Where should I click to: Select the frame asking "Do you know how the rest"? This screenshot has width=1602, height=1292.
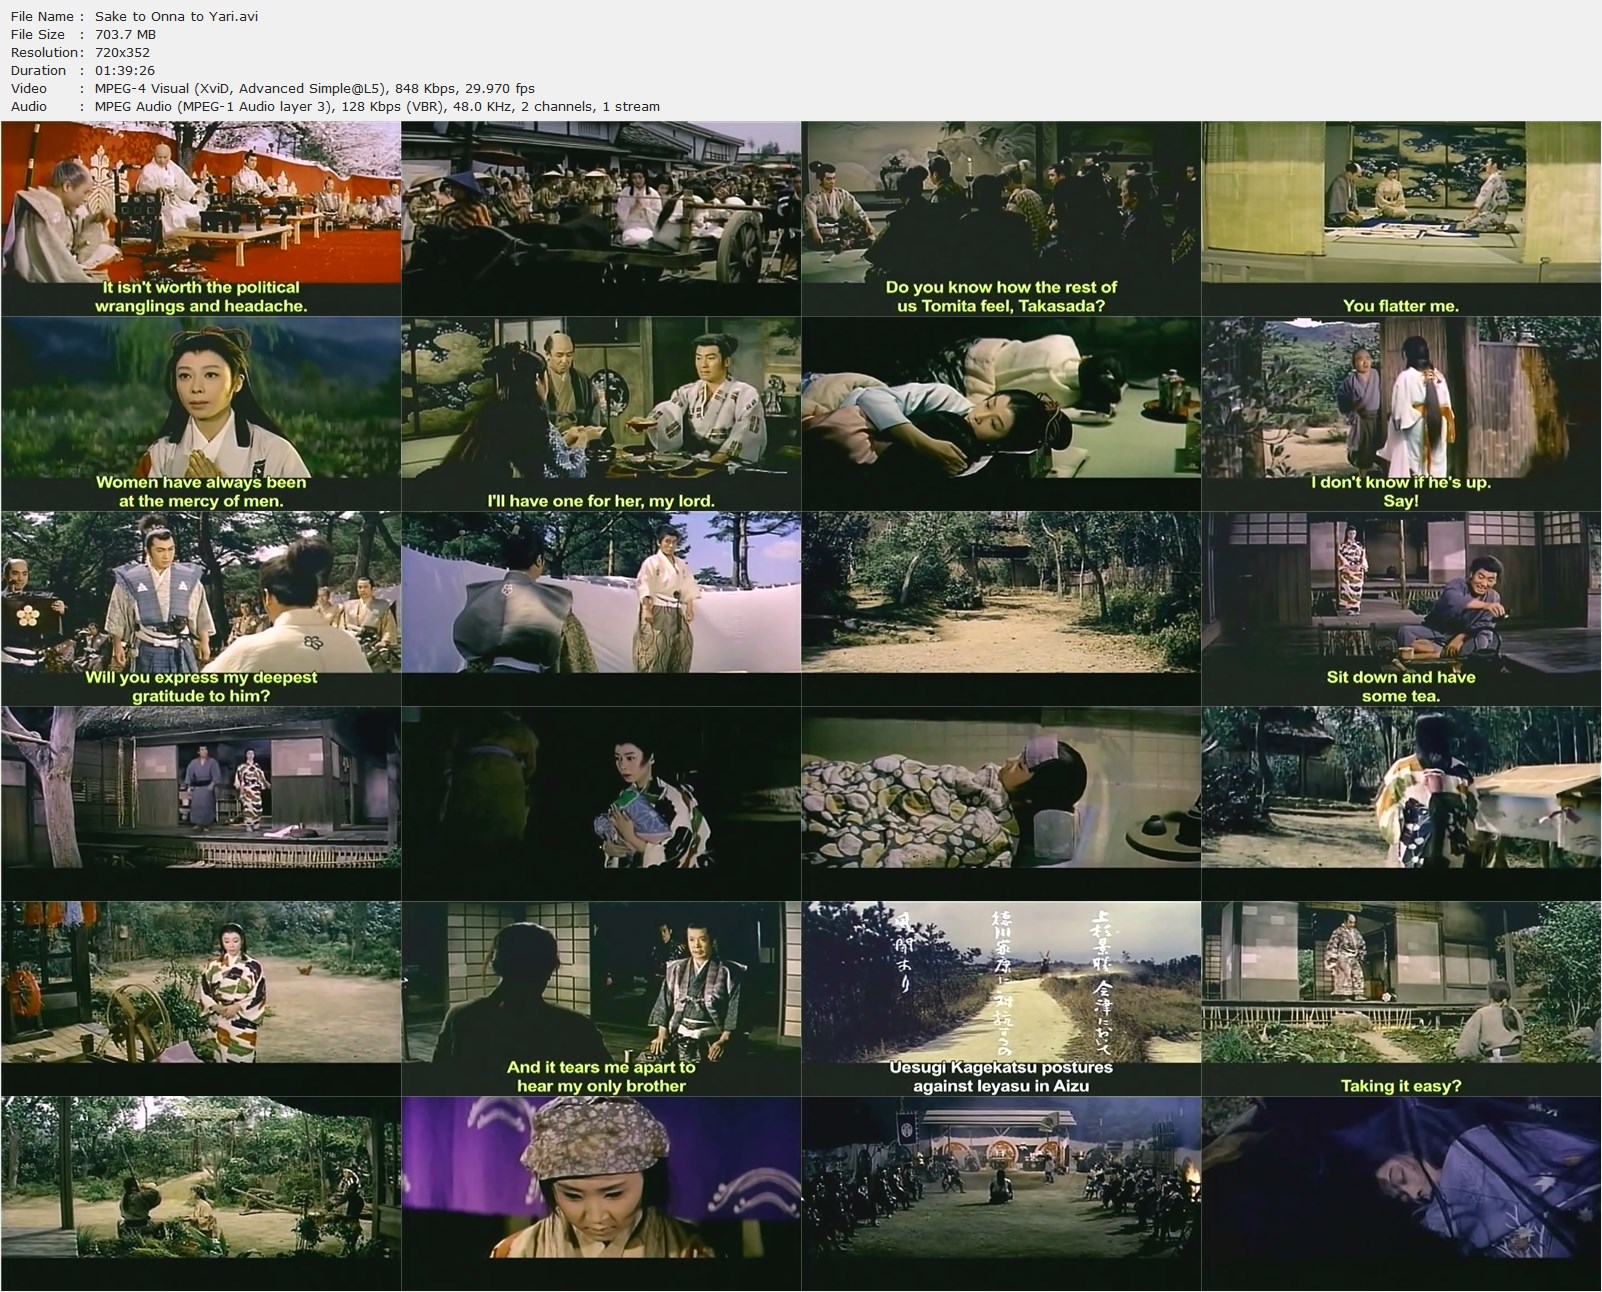pyautogui.click(x=1000, y=218)
